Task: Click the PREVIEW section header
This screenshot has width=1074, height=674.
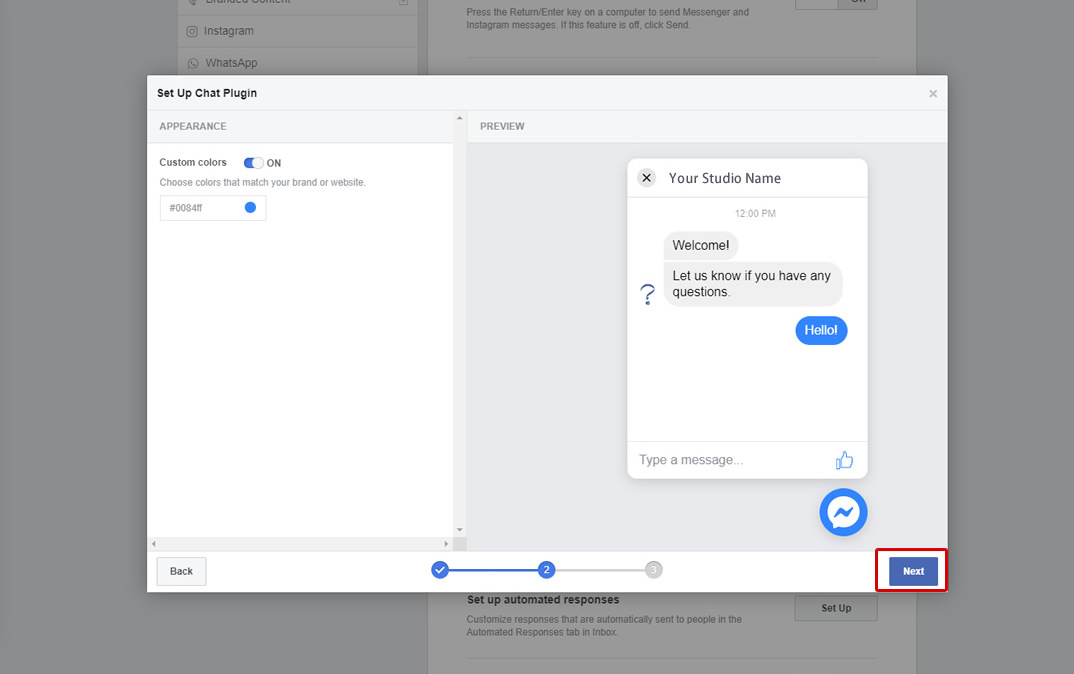Action: (502, 127)
